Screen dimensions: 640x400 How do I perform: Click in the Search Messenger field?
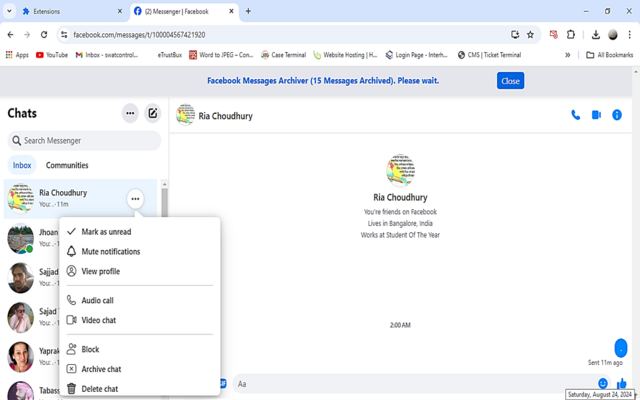pos(84,141)
